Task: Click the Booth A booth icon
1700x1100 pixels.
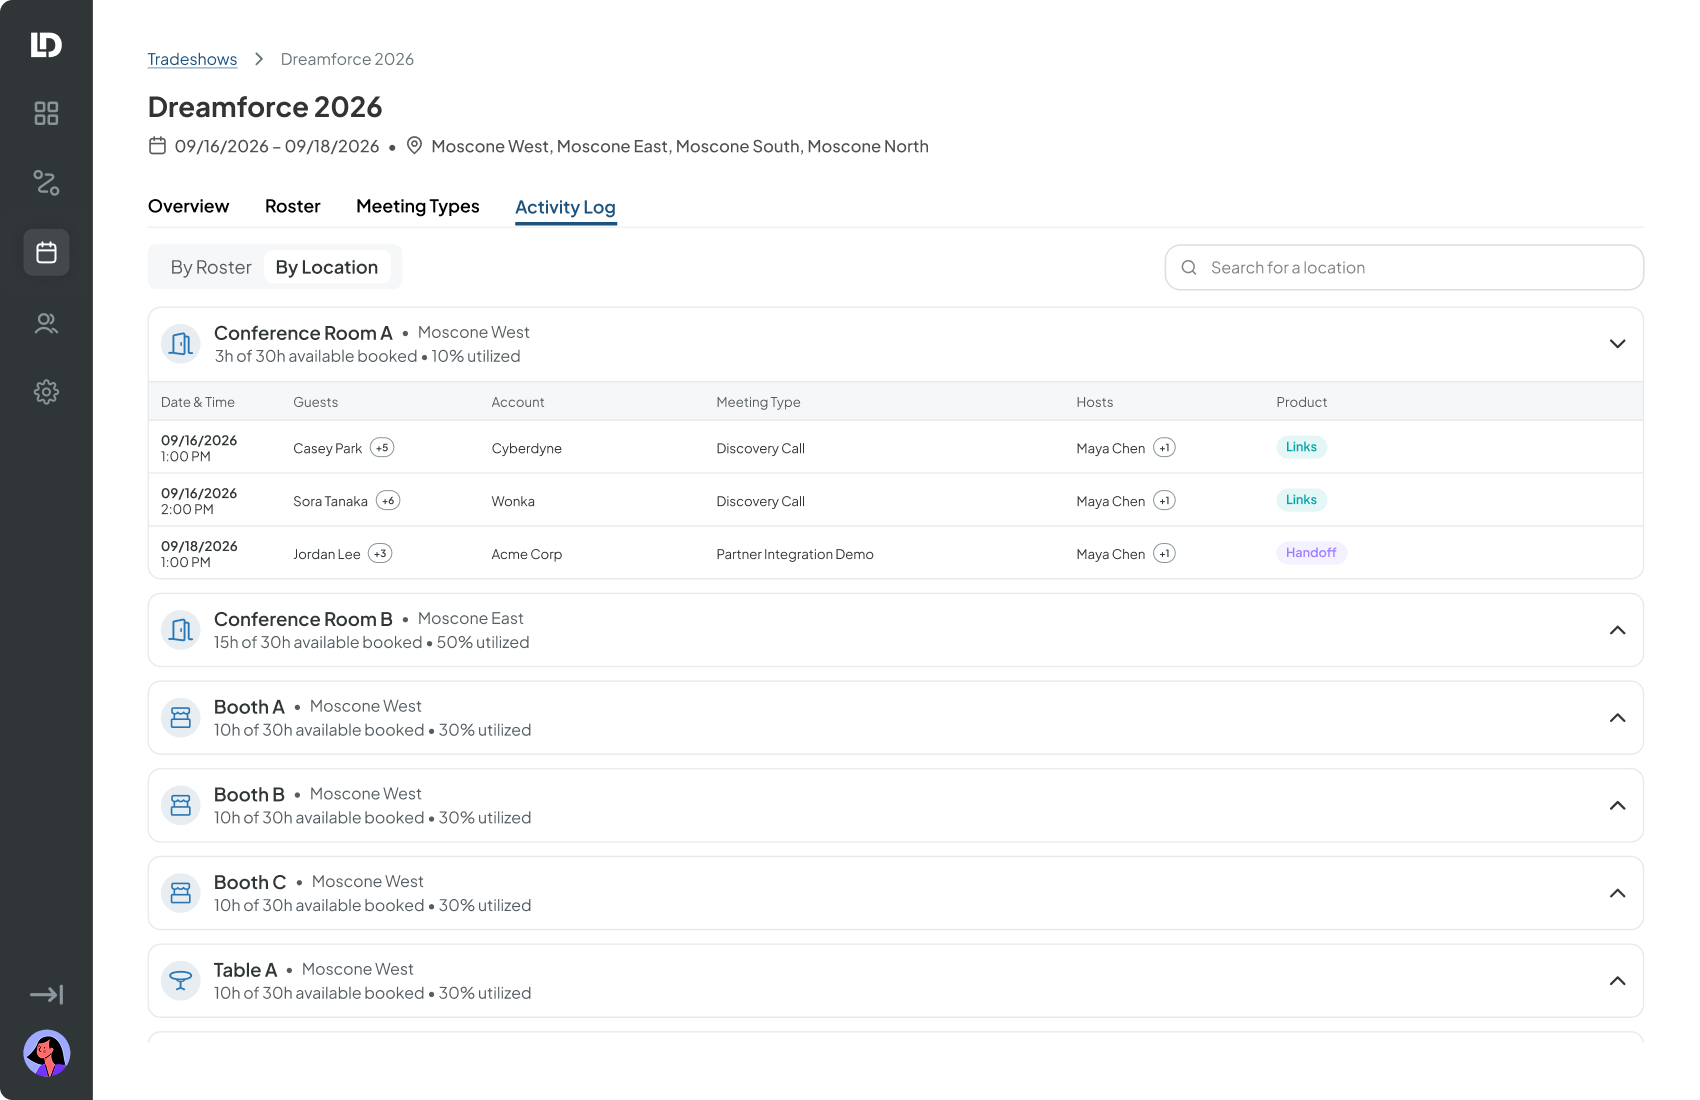Action: tap(181, 718)
